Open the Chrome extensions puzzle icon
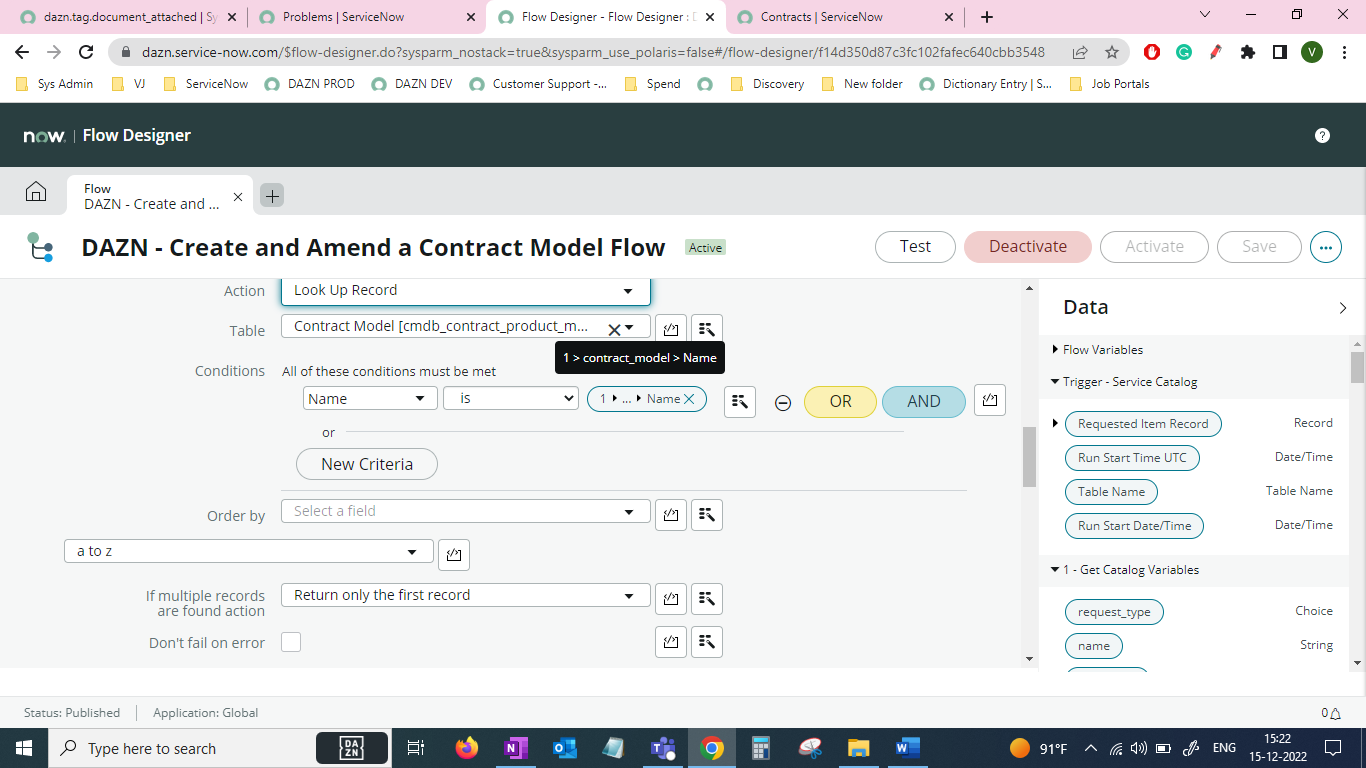This screenshot has width=1366, height=768. pos(1247,52)
